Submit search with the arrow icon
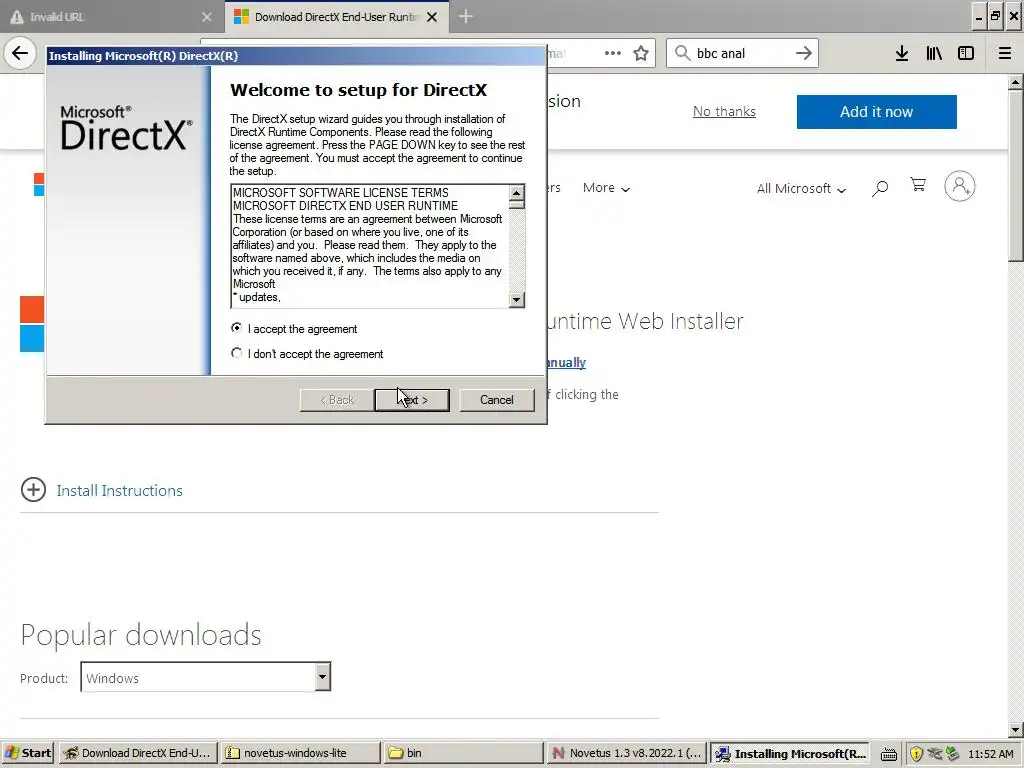The image size is (1024, 768). click(x=804, y=53)
